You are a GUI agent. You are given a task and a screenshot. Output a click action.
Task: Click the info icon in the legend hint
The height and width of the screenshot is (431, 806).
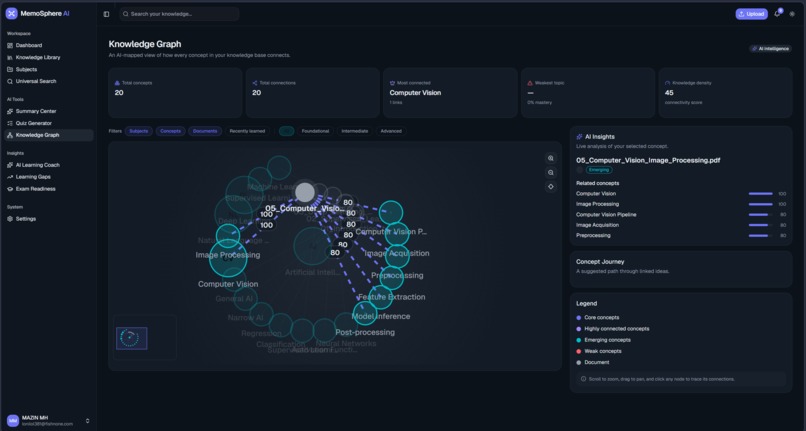583,379
